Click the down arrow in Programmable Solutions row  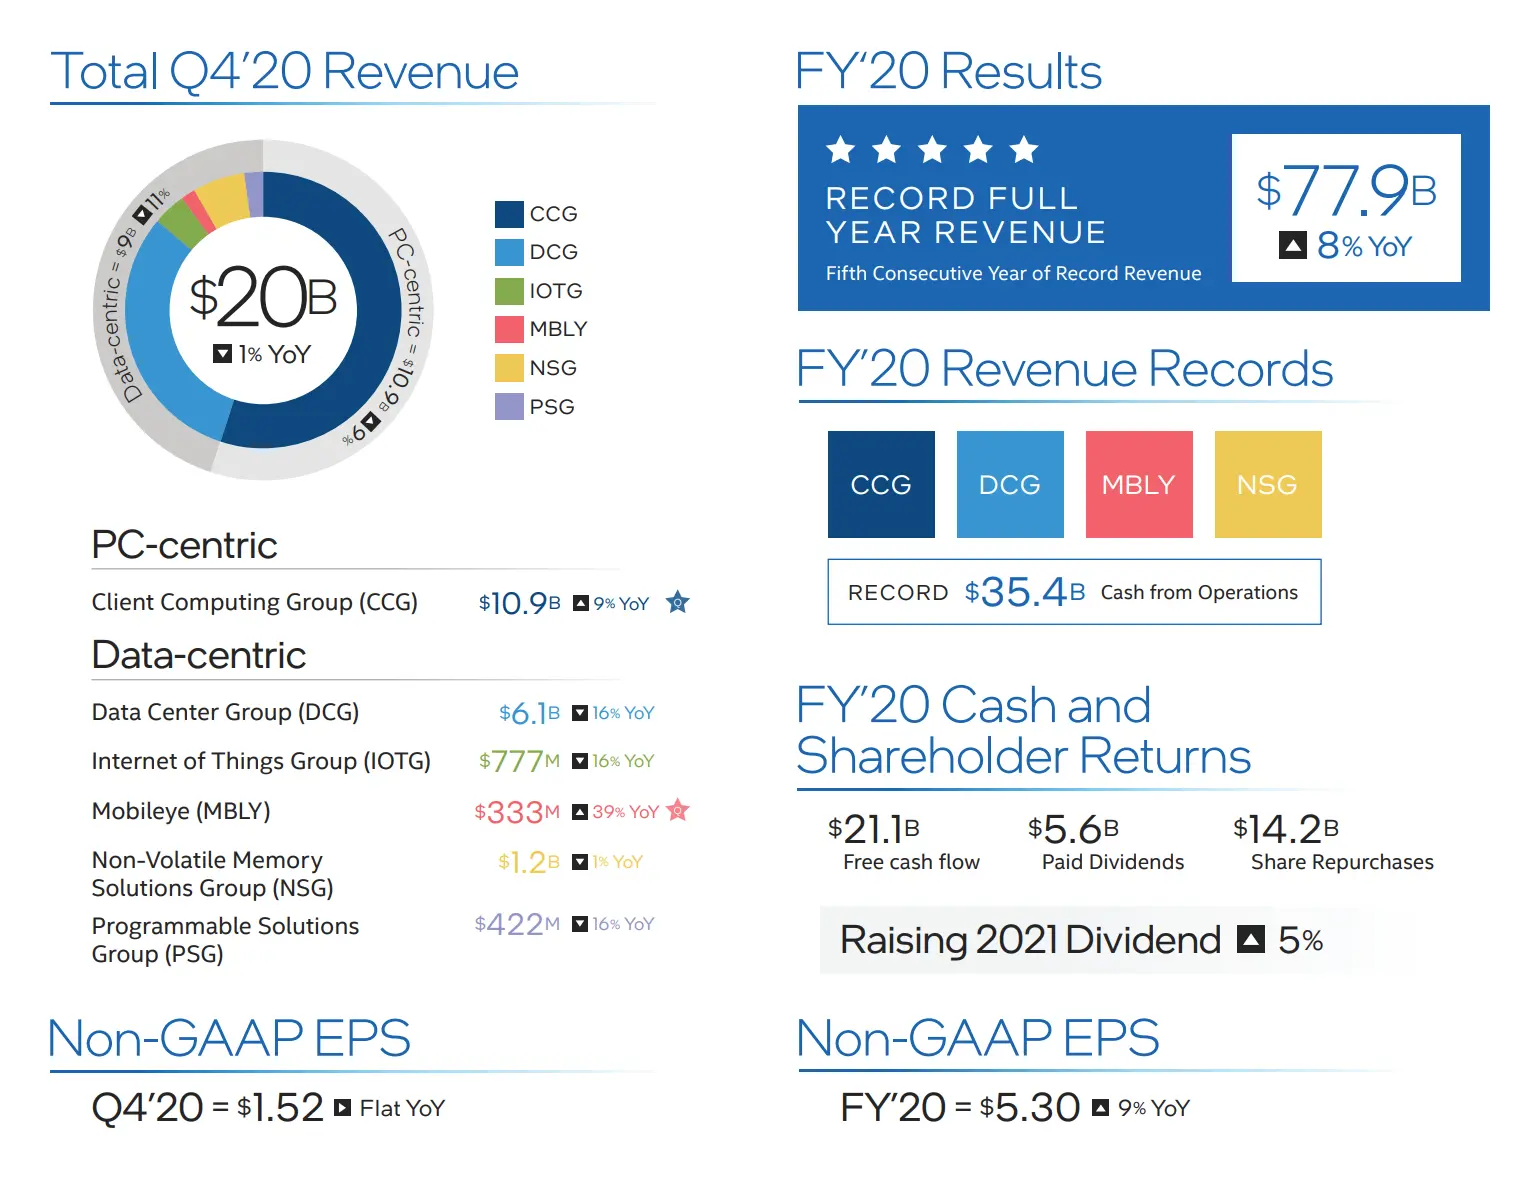580,924
